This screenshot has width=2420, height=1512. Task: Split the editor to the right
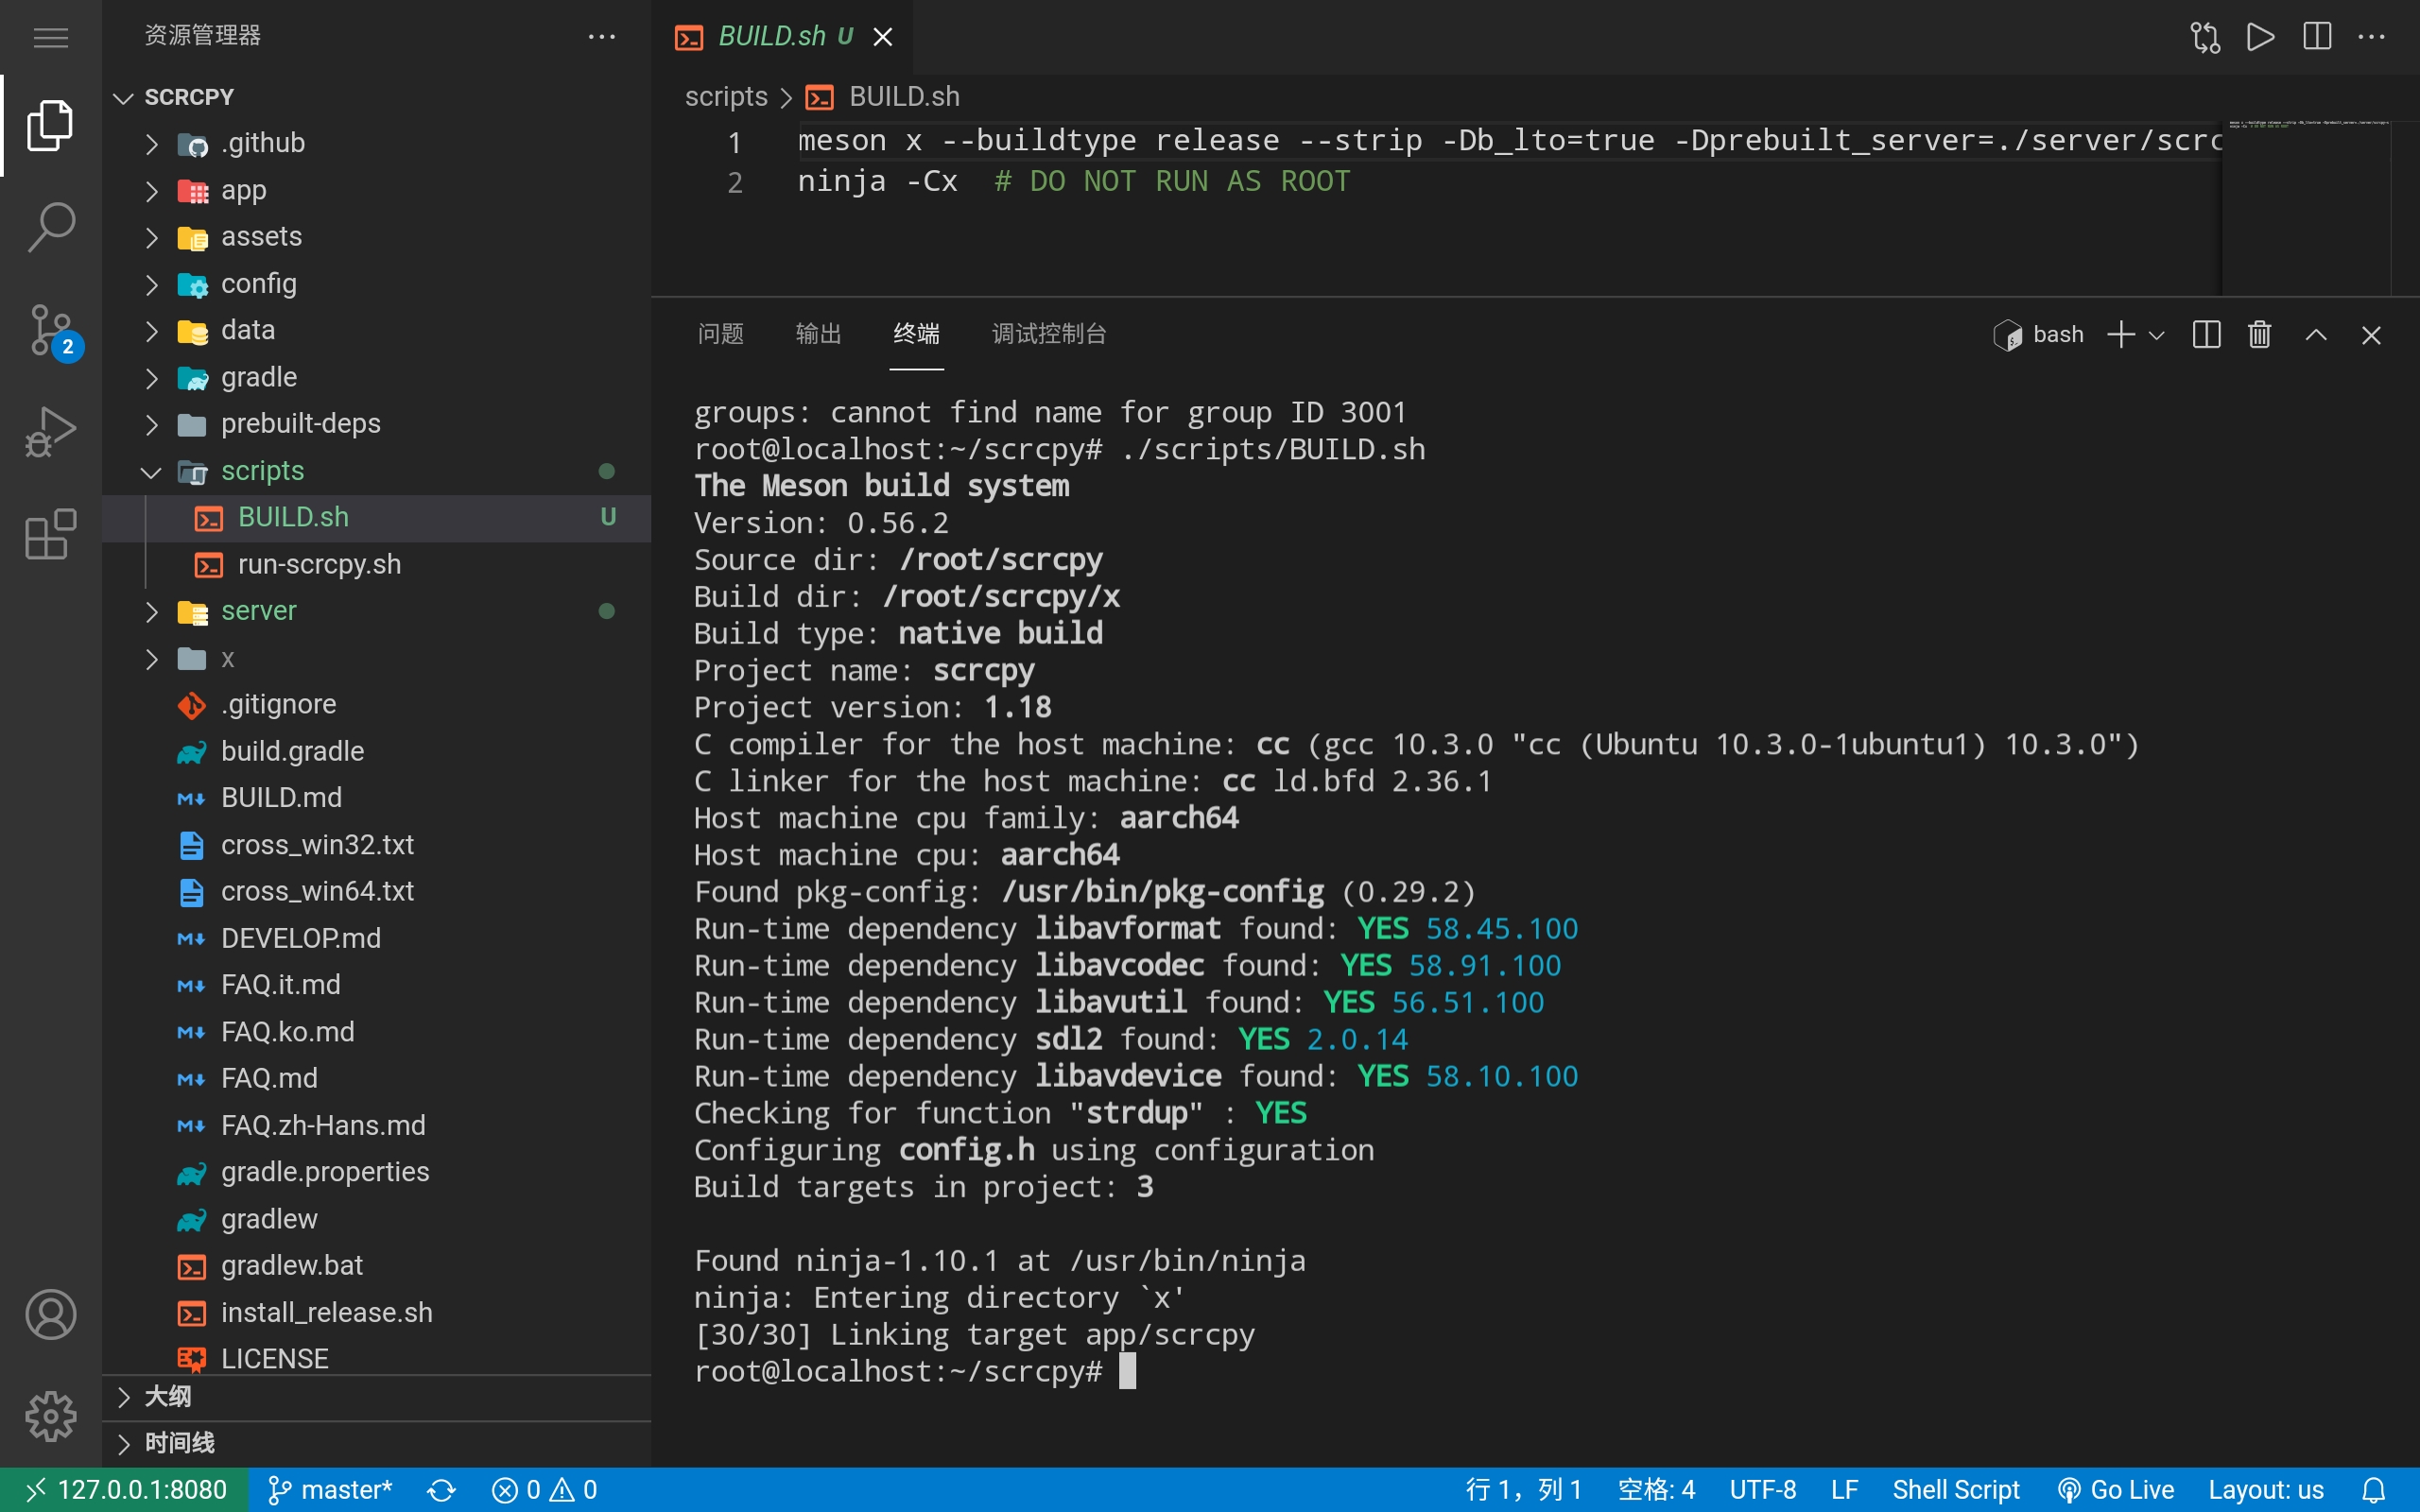coord(2316,37)
